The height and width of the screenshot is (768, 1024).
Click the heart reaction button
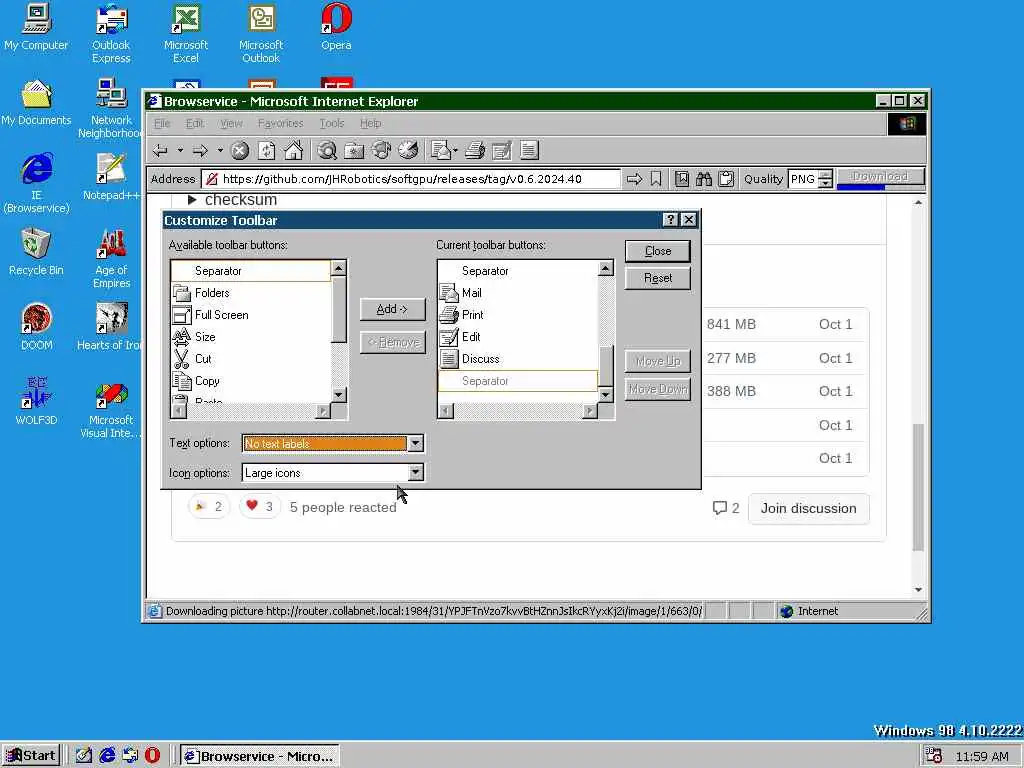pyautogui.click(x=259, y=506)
